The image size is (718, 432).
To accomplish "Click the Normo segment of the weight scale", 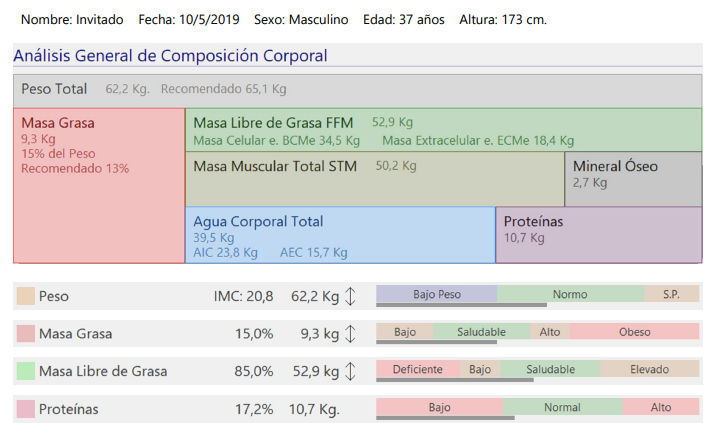I will (570, 294).
